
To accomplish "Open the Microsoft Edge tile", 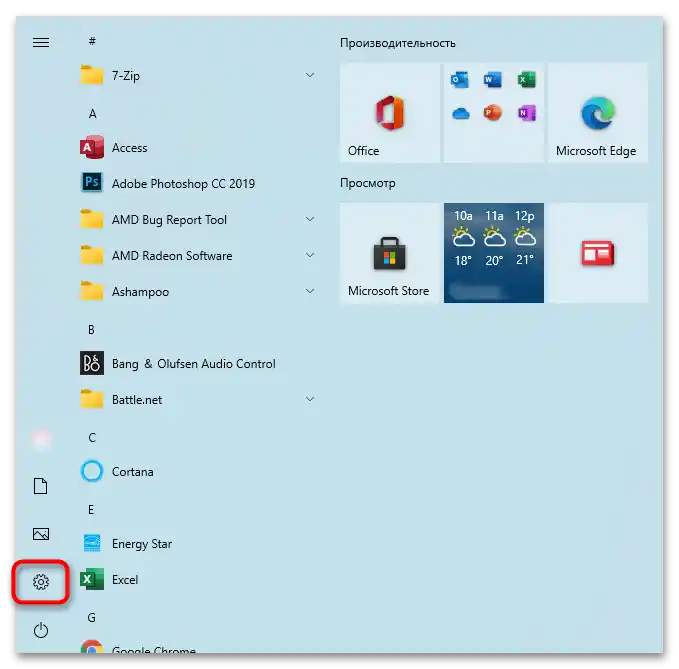I will 598,113.
